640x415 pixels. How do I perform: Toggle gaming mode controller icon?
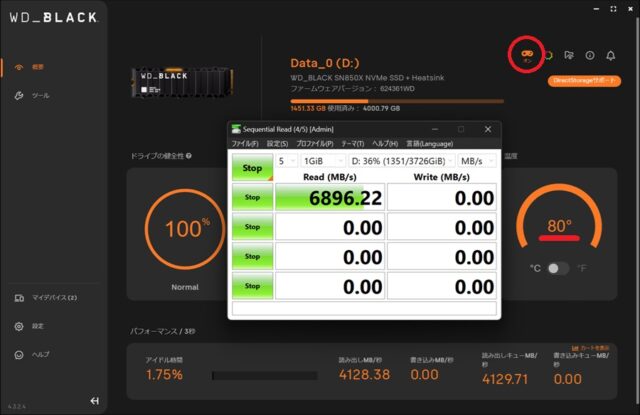click(527, 53)
